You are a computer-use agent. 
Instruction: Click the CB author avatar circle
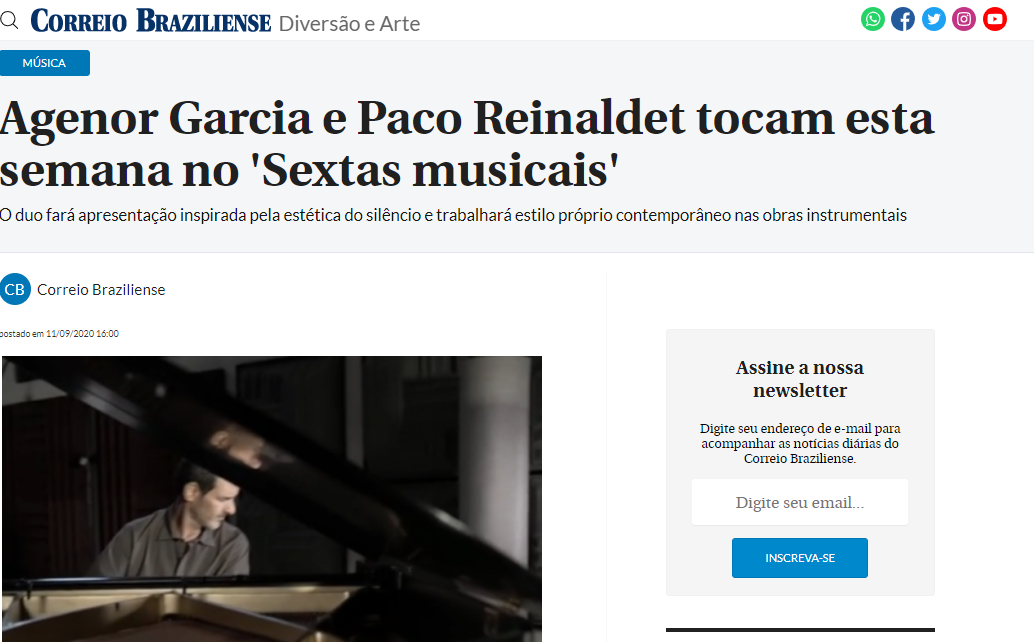click(x=15, y=289)
